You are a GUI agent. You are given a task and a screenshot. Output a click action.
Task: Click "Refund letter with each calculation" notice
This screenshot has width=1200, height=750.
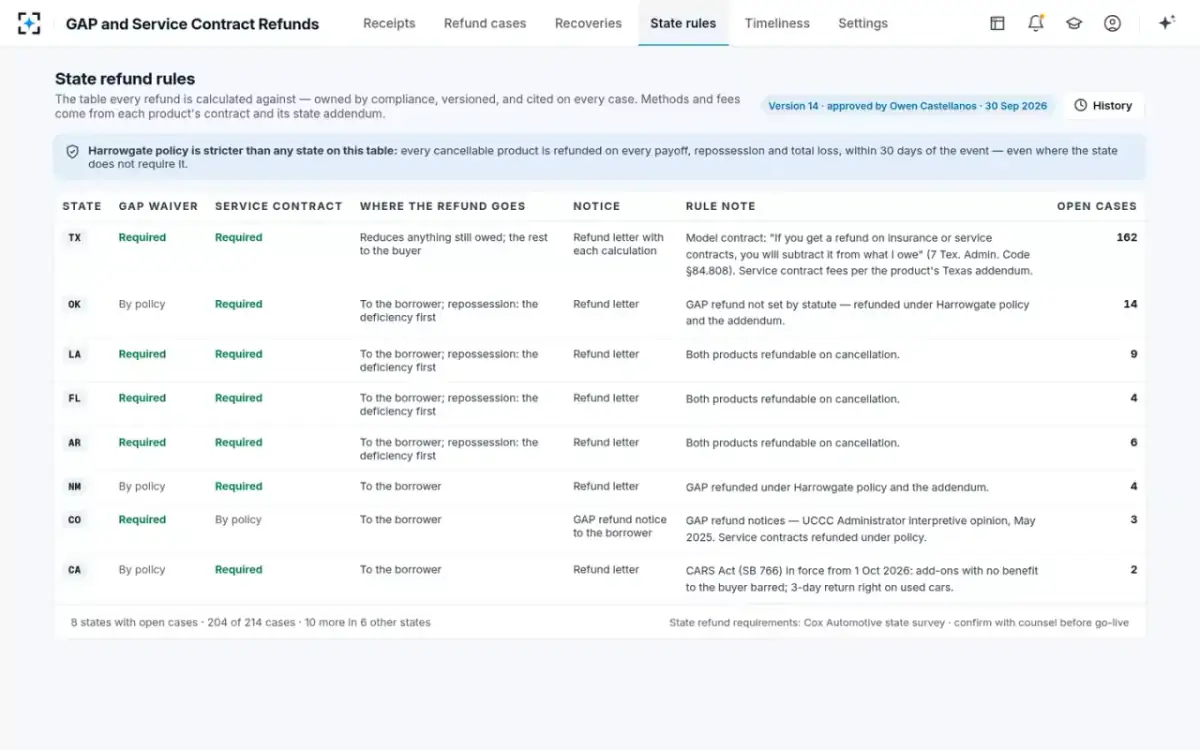coord(618,244)
